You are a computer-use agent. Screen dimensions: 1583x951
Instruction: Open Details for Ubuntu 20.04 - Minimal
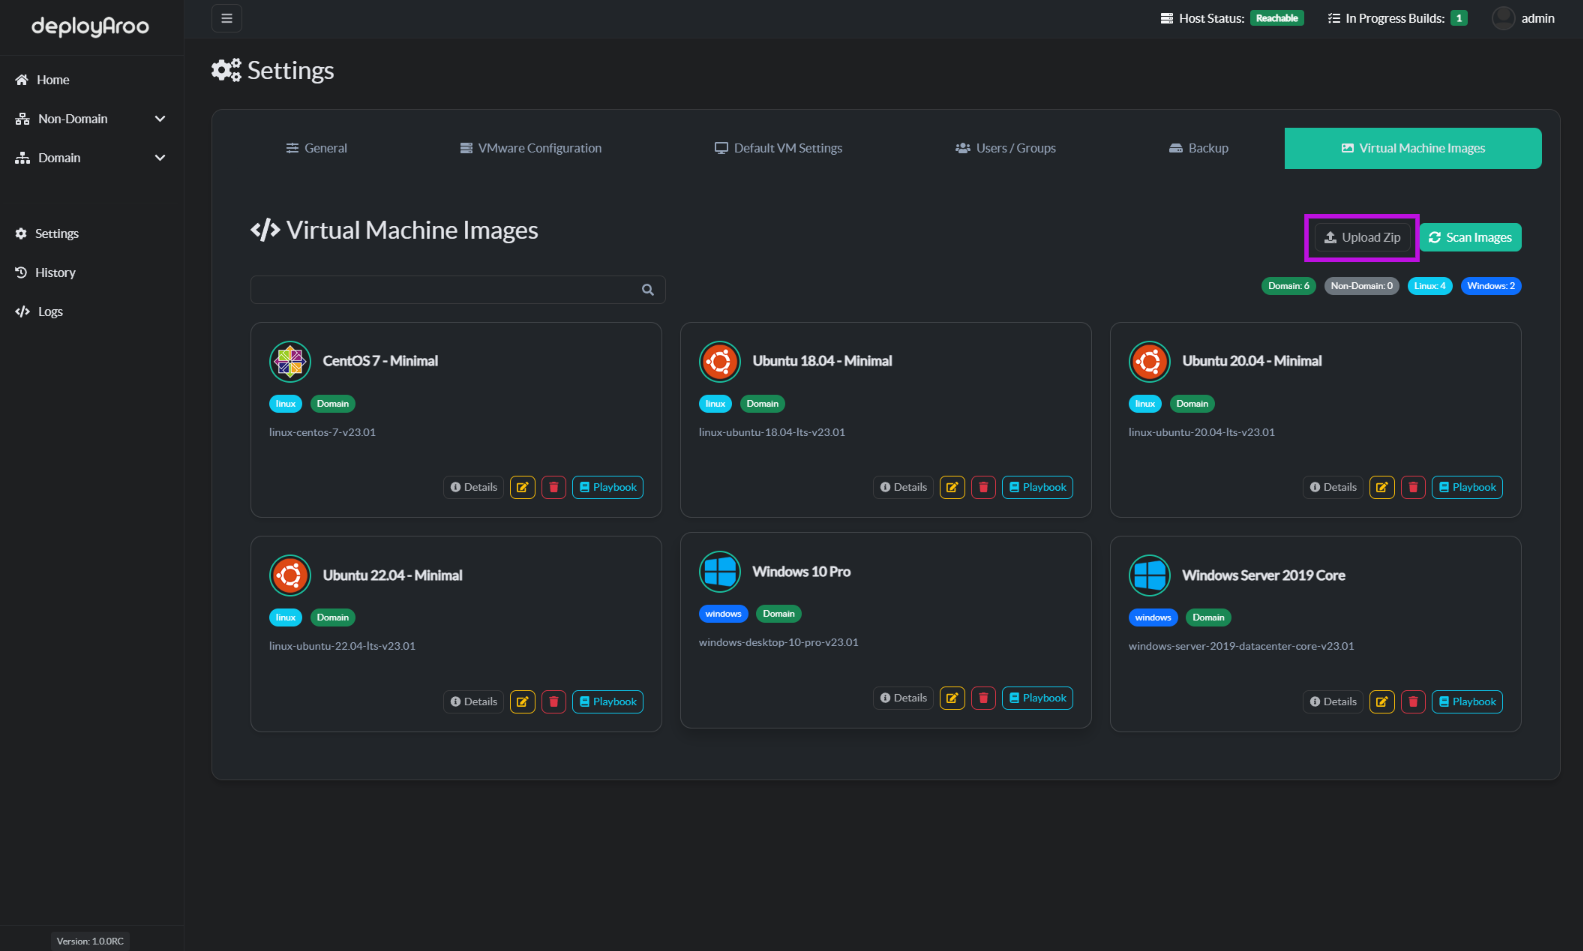(1333, 487)
